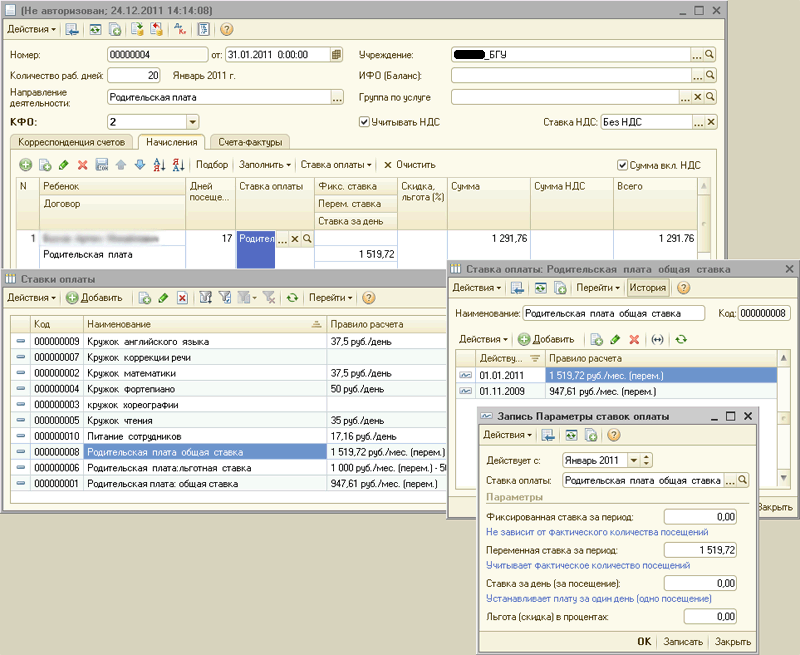This screenshot has height=655, width=800.
Task: Open the Действует с month dropdown
Action: pos(632,460)
